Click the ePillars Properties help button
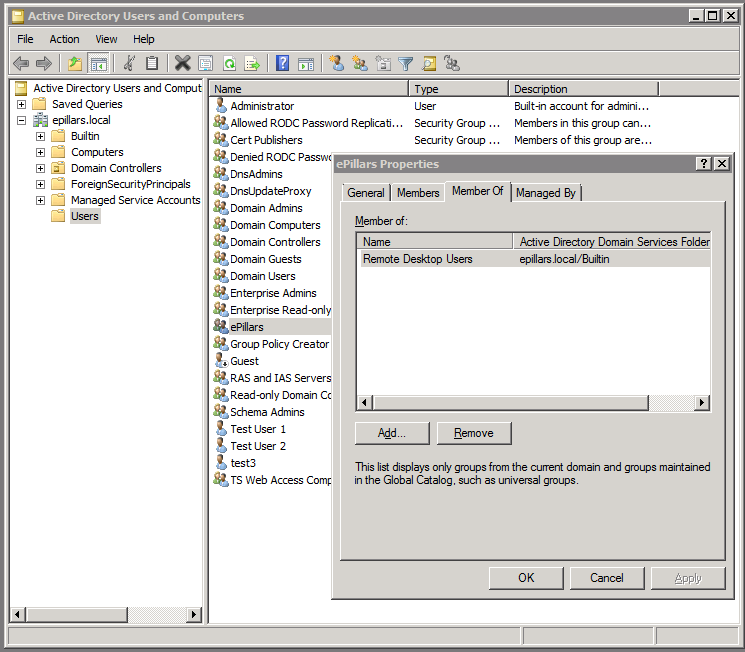Image resolution: width=745 pixels, height=652 pixels. click(704, 163)
